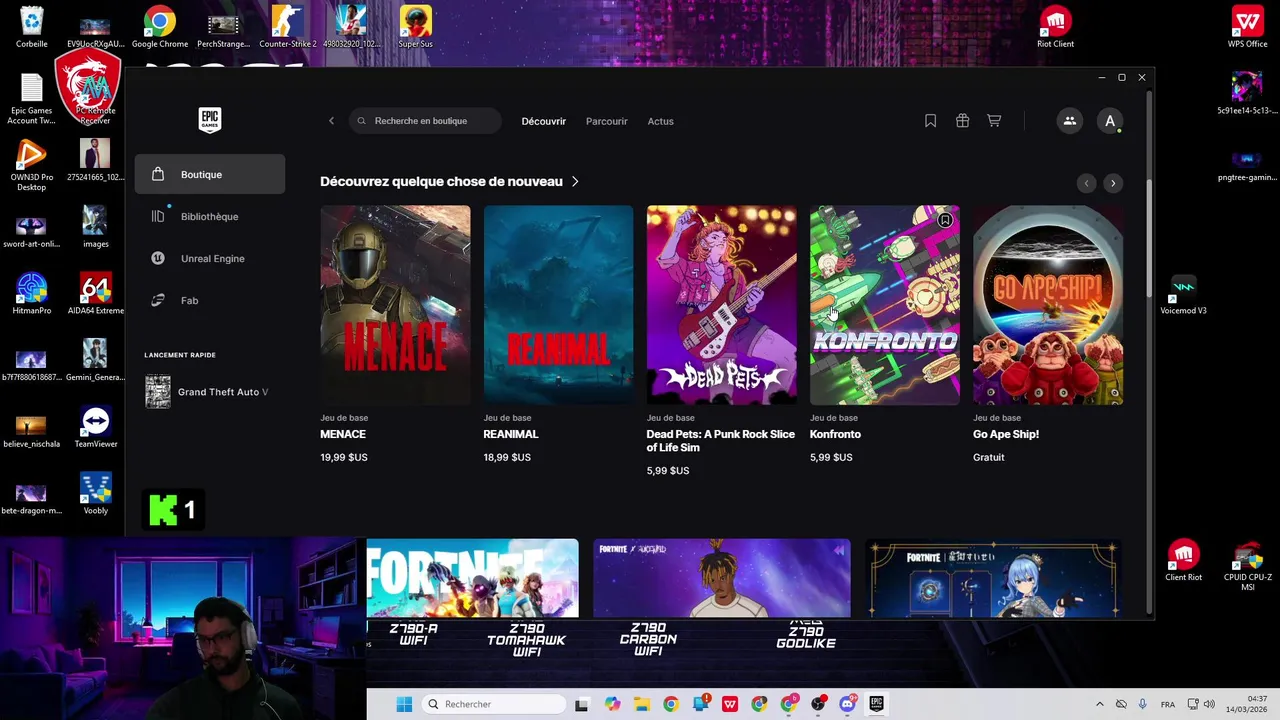Select Bibliothèque in the sidebar
This screenshot has width=1280, height=720.
tap(210, 216)
